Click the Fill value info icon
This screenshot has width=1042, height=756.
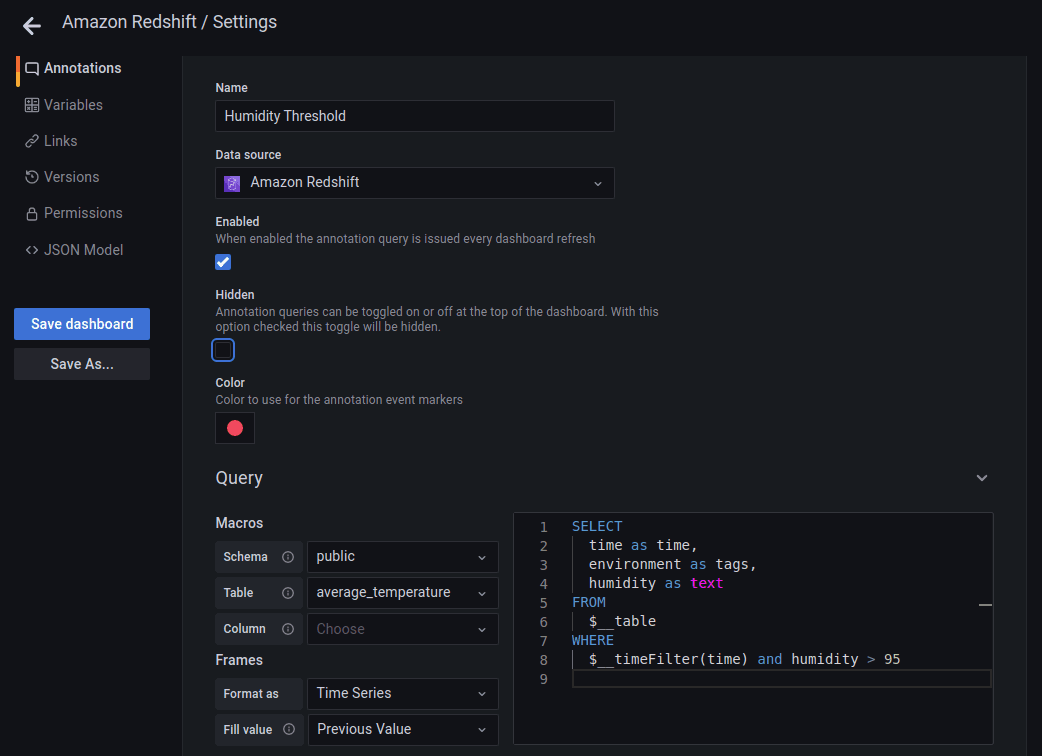point(289,729)
